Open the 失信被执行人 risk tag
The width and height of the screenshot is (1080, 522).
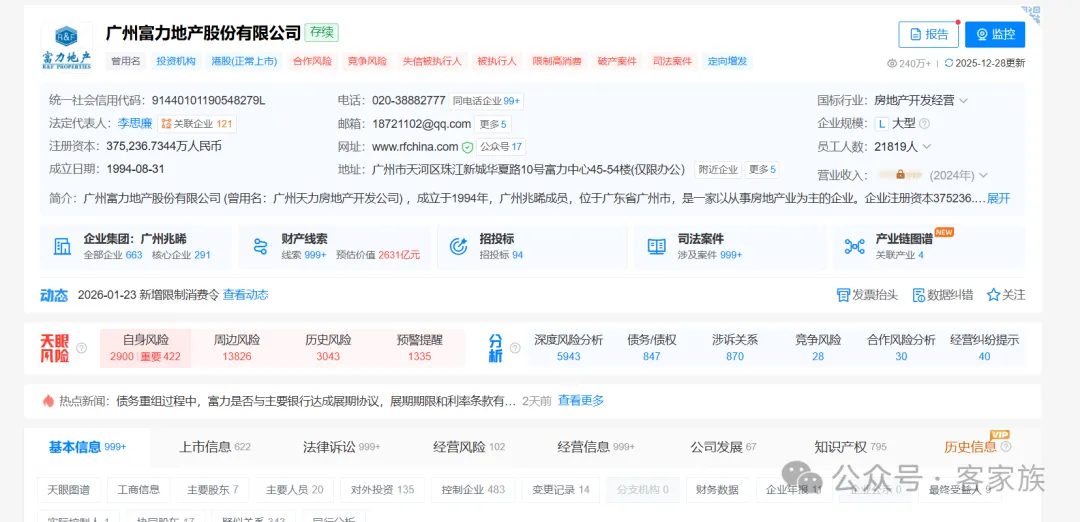click(x=432, y=61)
